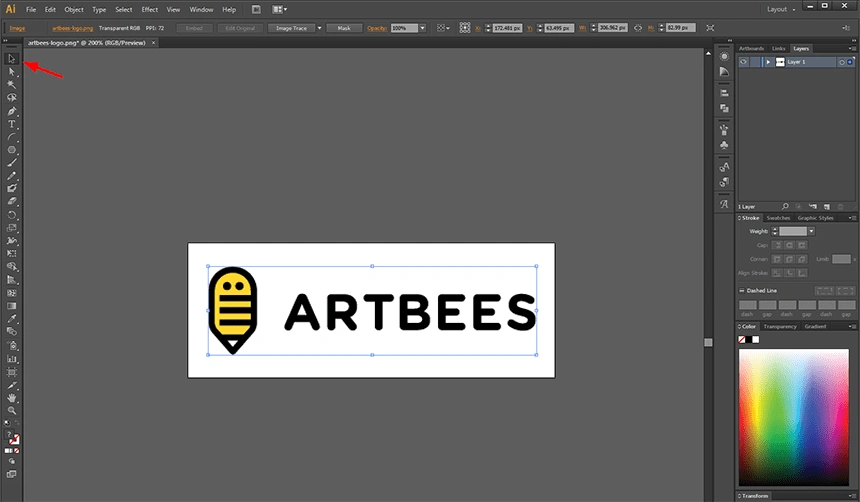This screenshot has height=502, width=860.
Task: Select the Type tool
Action: [12, 124]
